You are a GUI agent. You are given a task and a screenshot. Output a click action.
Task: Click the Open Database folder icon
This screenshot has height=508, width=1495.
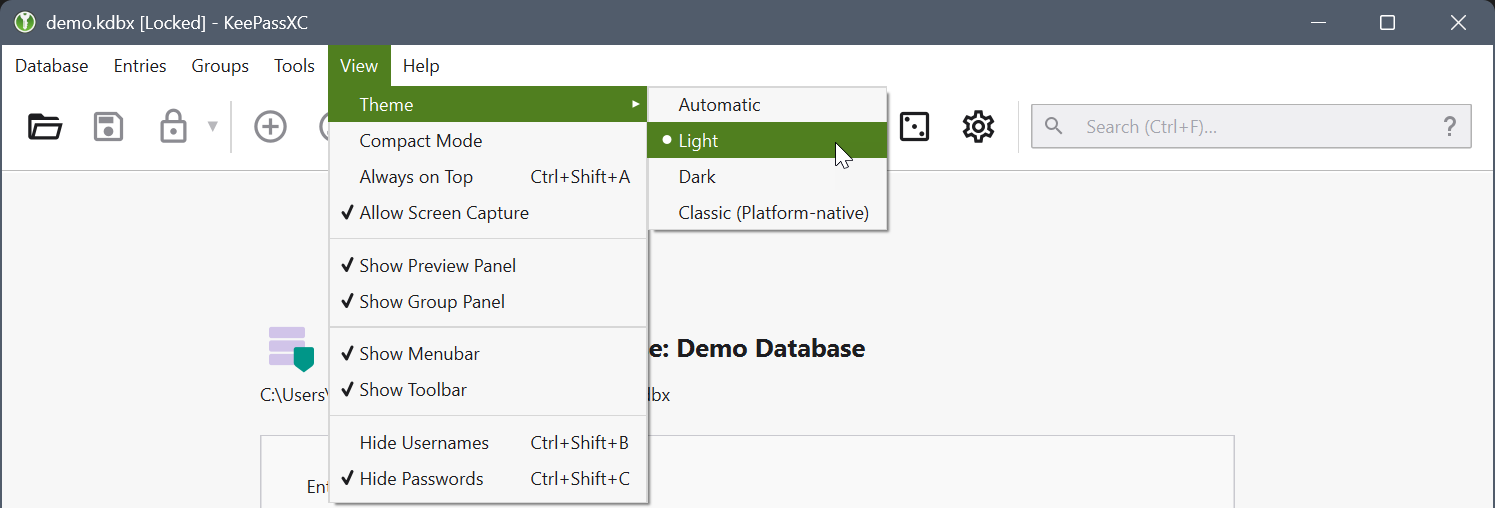click(45, 127)
